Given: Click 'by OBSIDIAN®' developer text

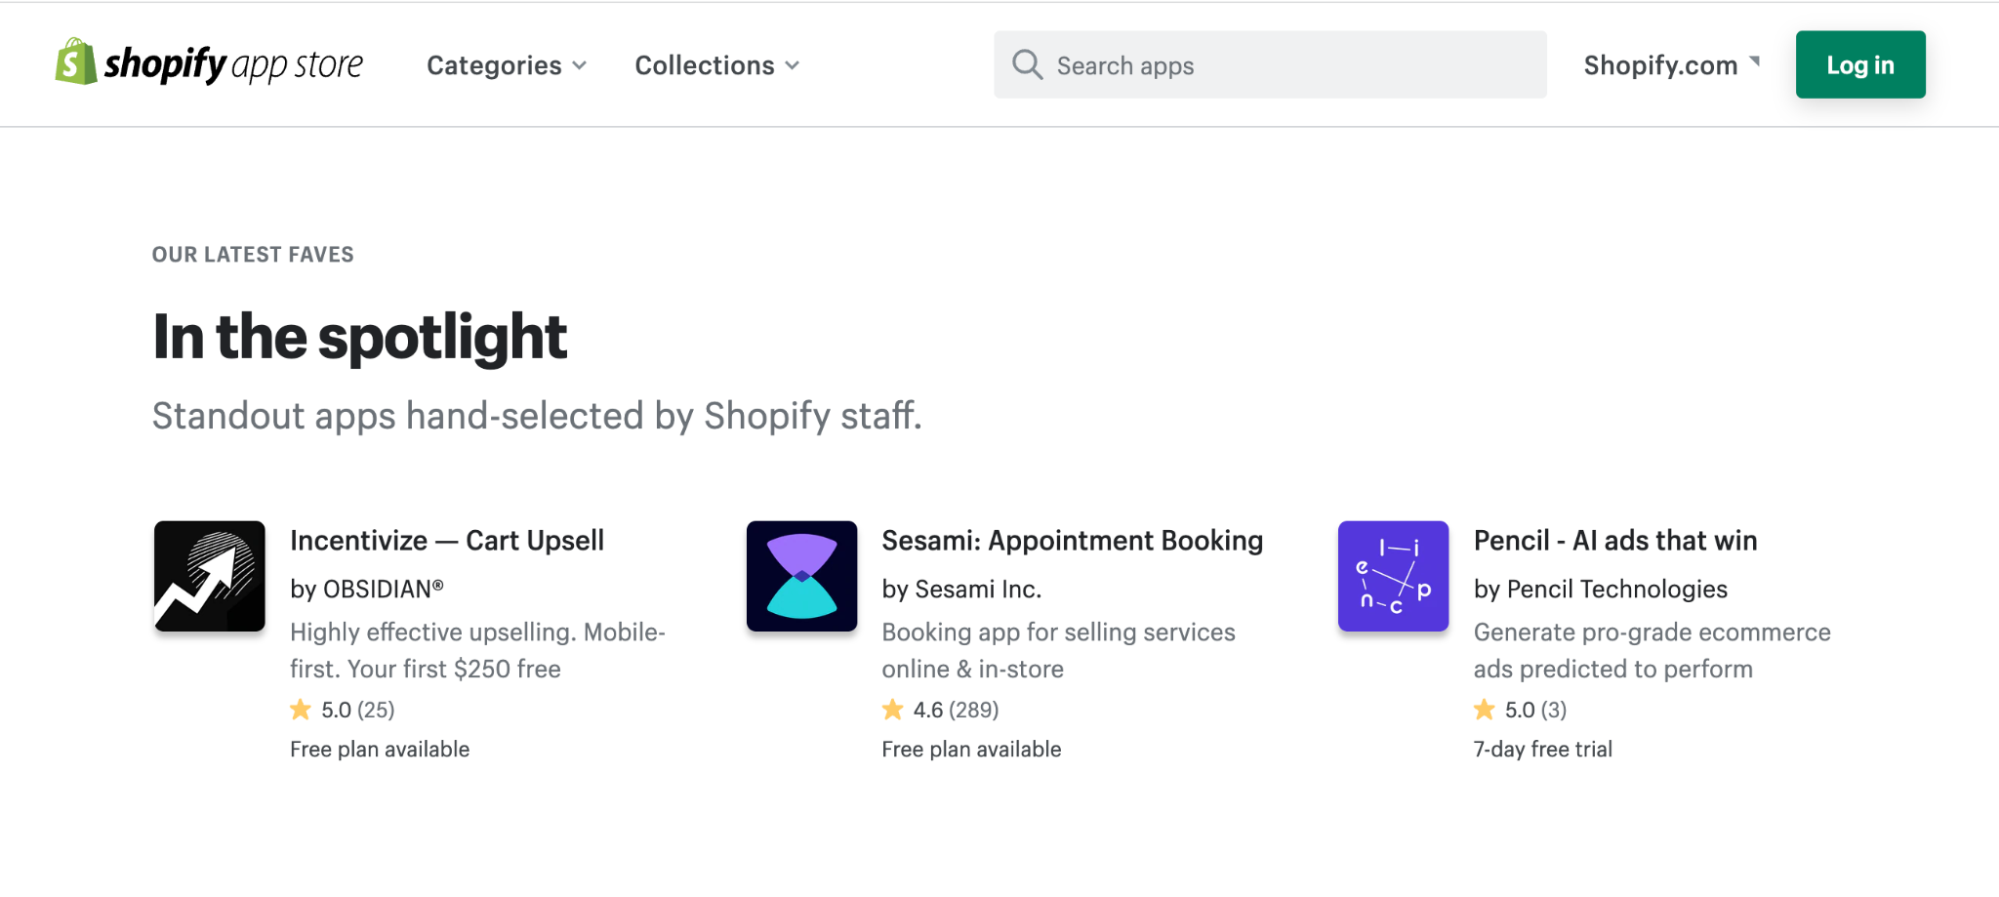Looking at the screenshot, I should coord(367,589).
